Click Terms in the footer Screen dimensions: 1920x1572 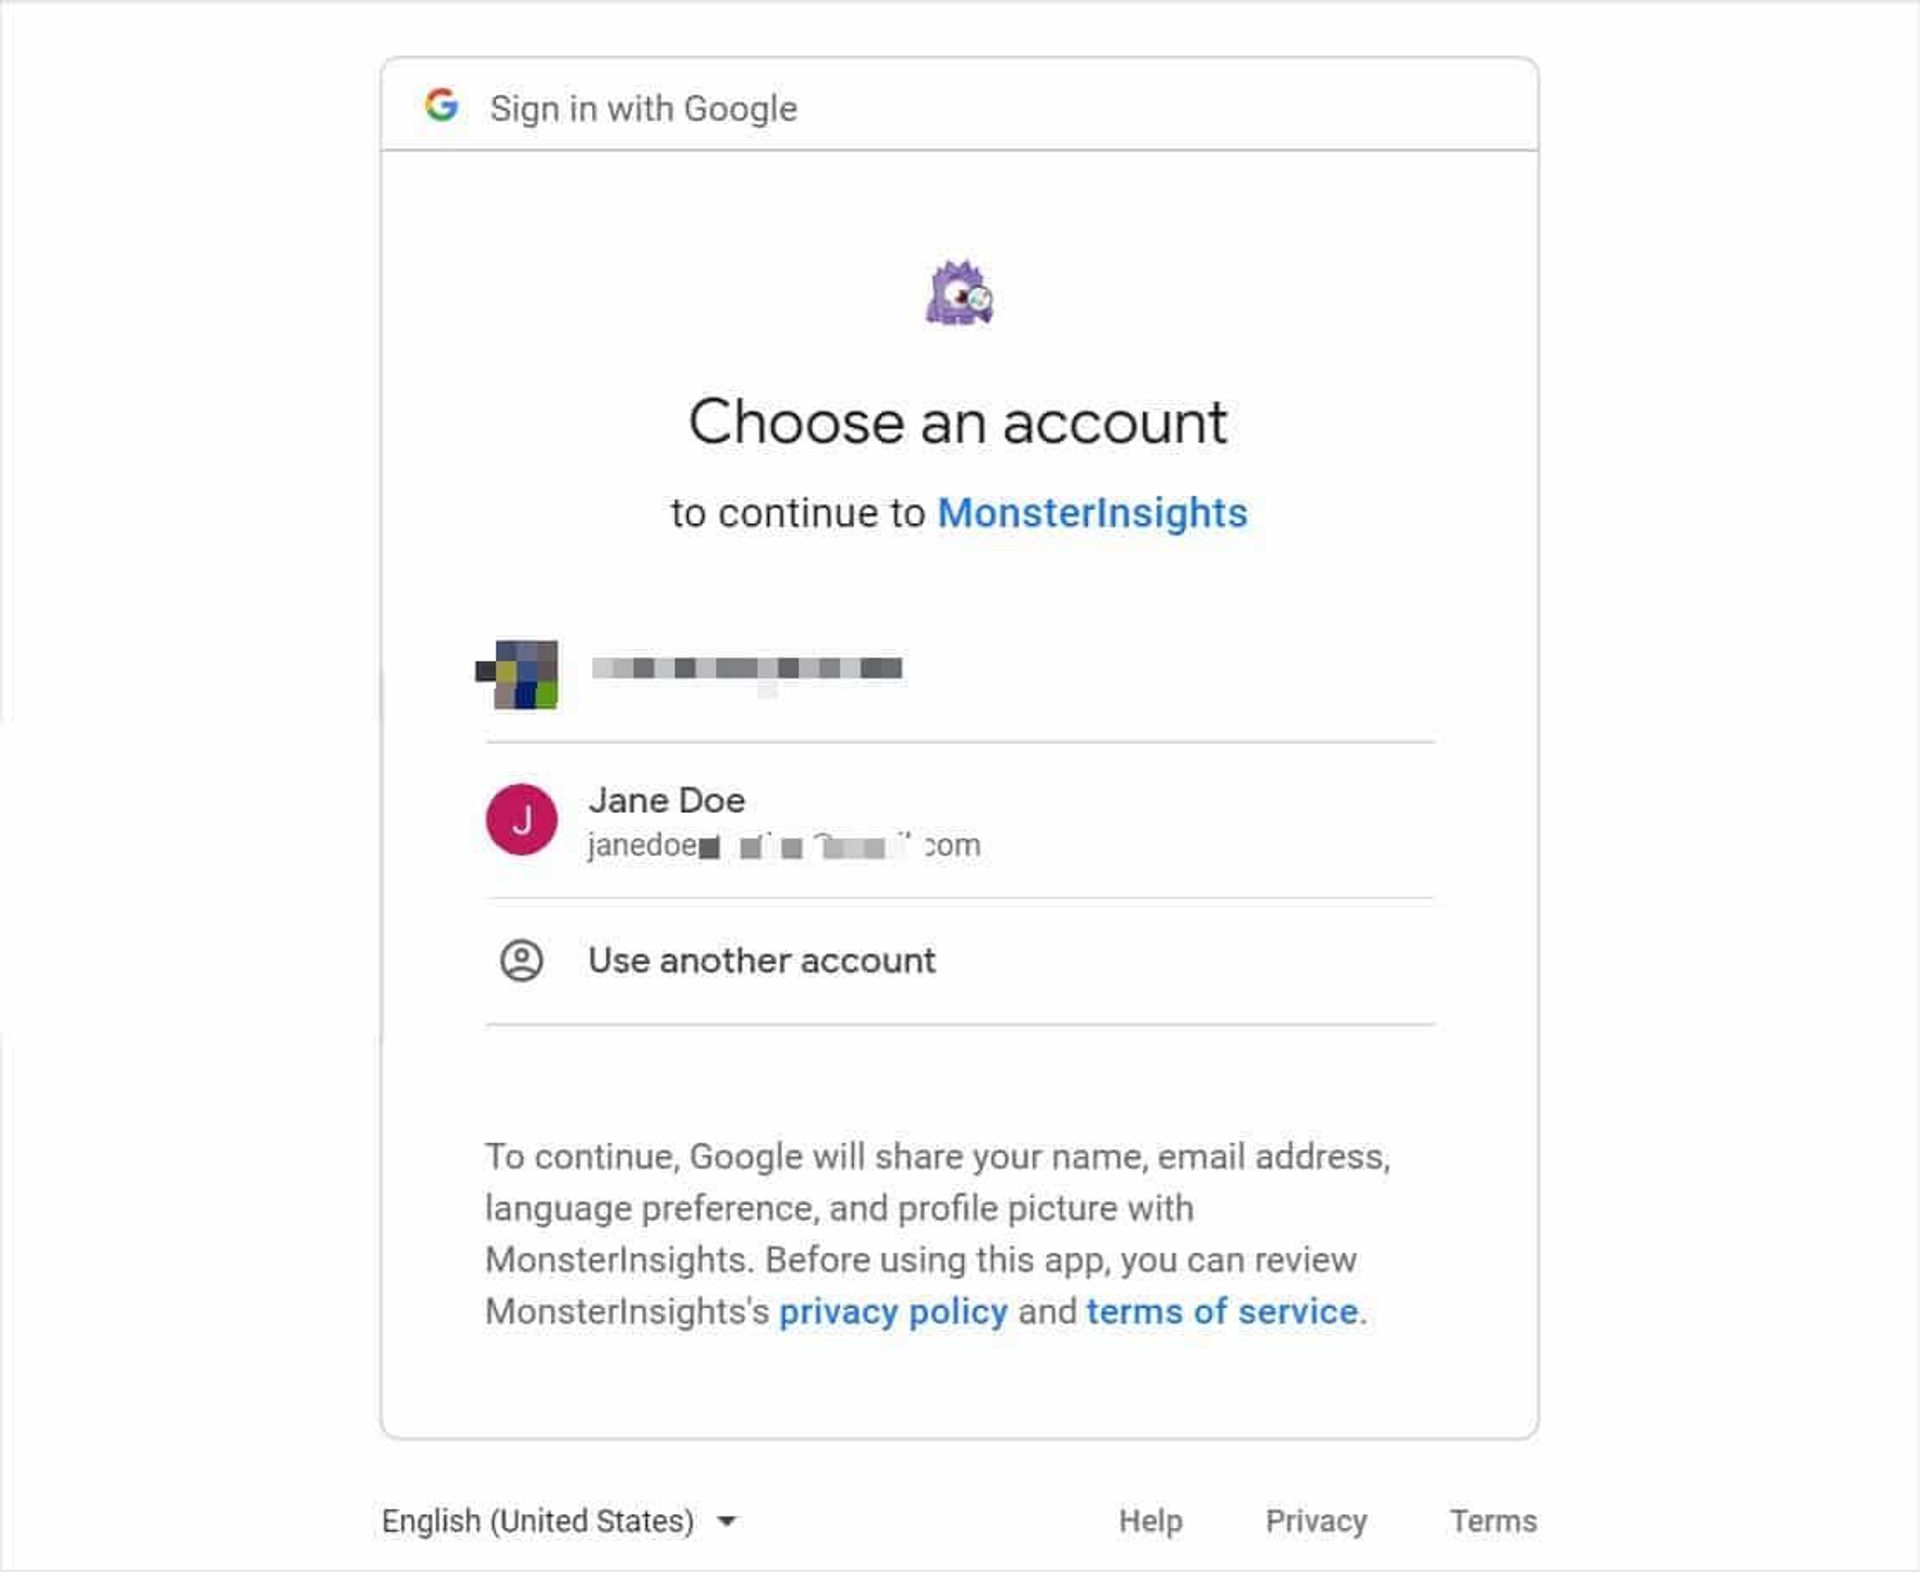point(1494,1520)
